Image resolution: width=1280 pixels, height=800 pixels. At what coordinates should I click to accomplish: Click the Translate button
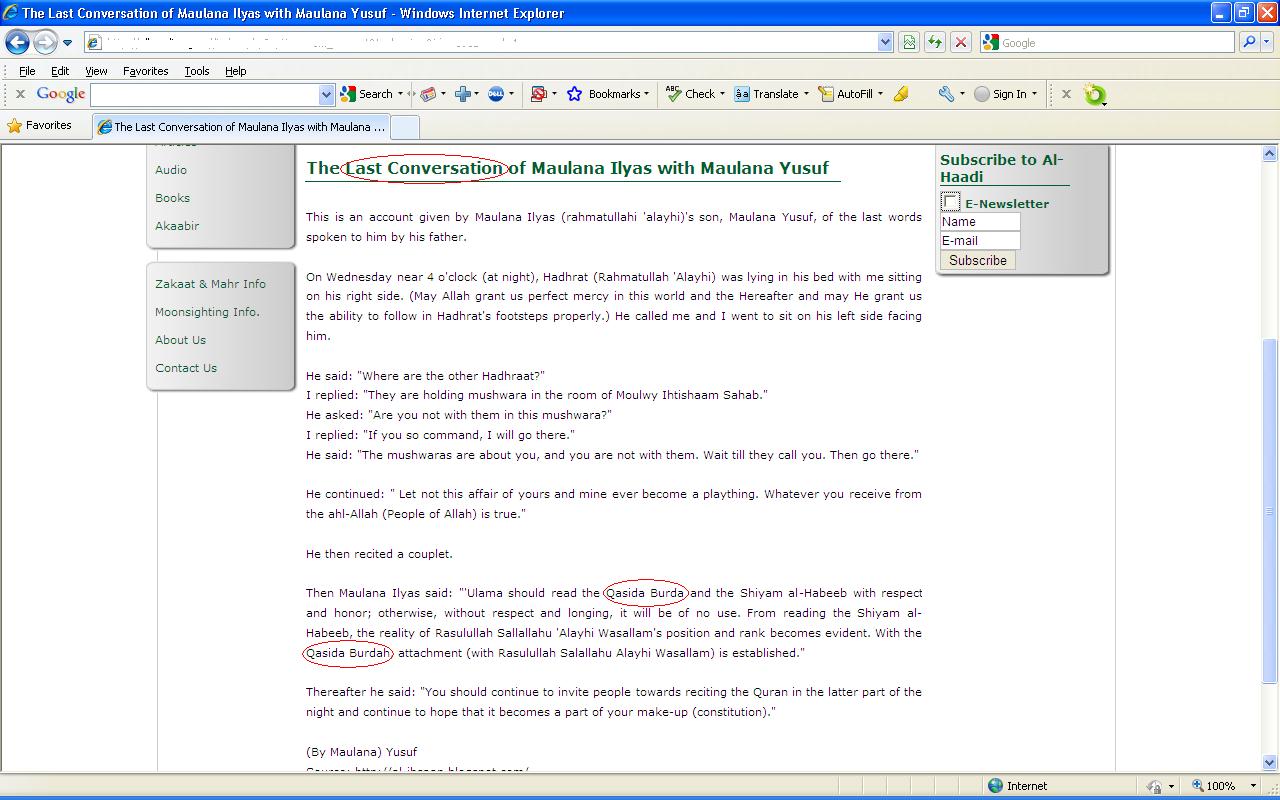766,94
